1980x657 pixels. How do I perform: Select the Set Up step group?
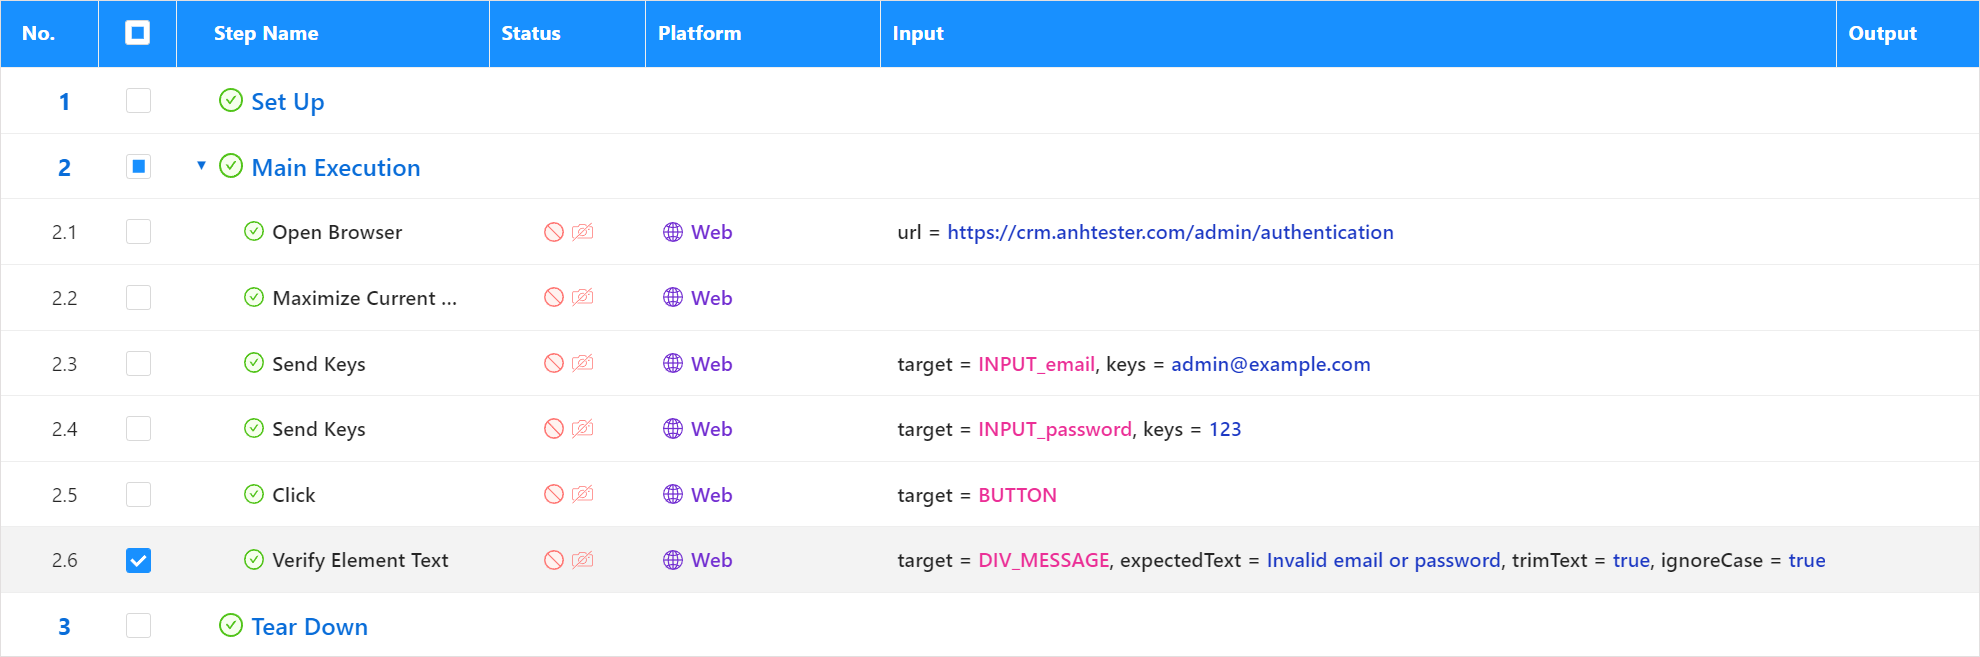click(287, 101)
